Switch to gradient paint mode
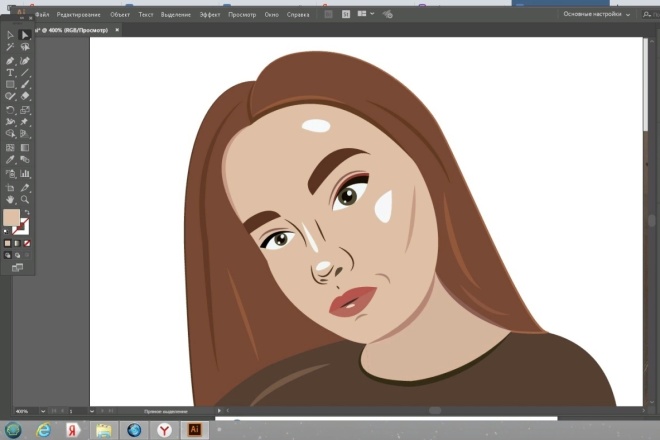Image resolution: width=660 pixels, height=440 pixels. 17,243
